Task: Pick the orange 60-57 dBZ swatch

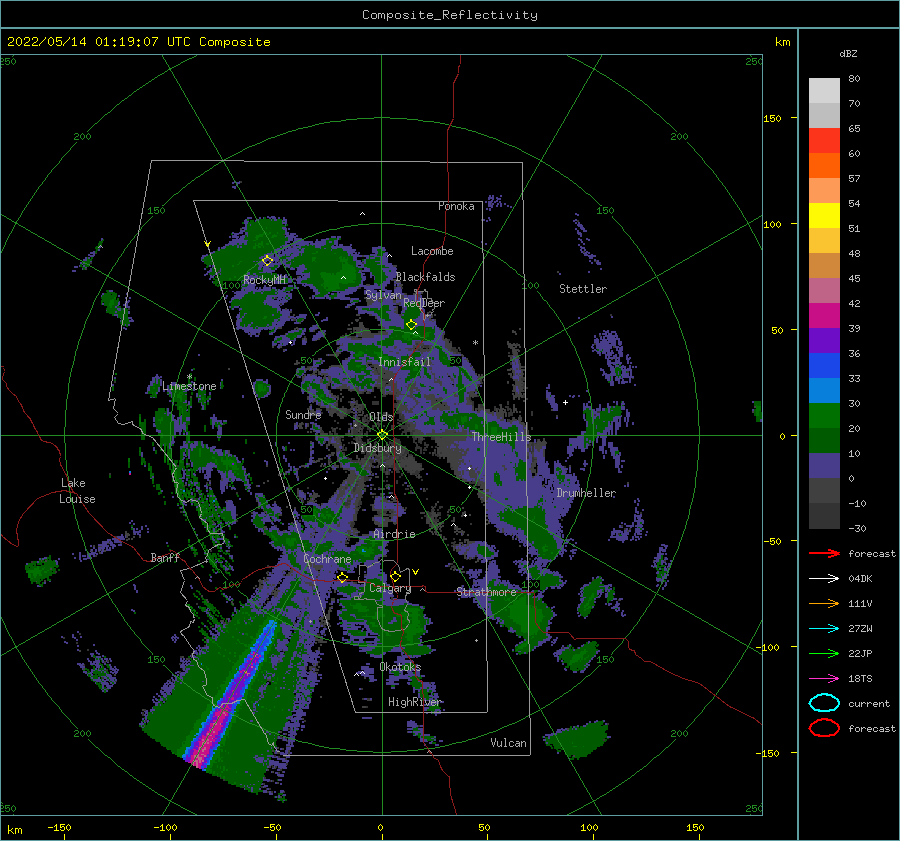Action: 824,166
